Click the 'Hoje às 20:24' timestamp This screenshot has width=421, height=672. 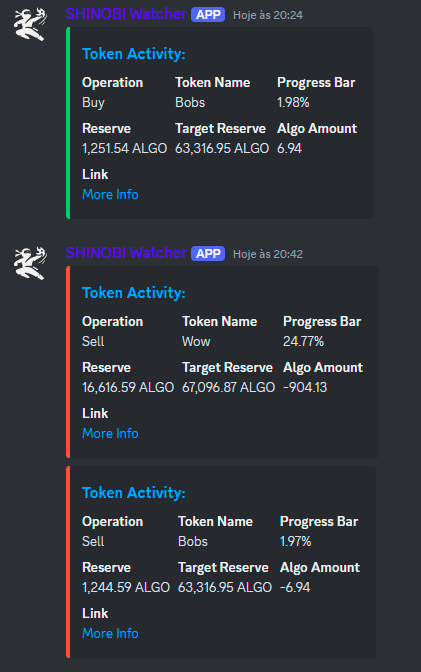tap(268, 15)
